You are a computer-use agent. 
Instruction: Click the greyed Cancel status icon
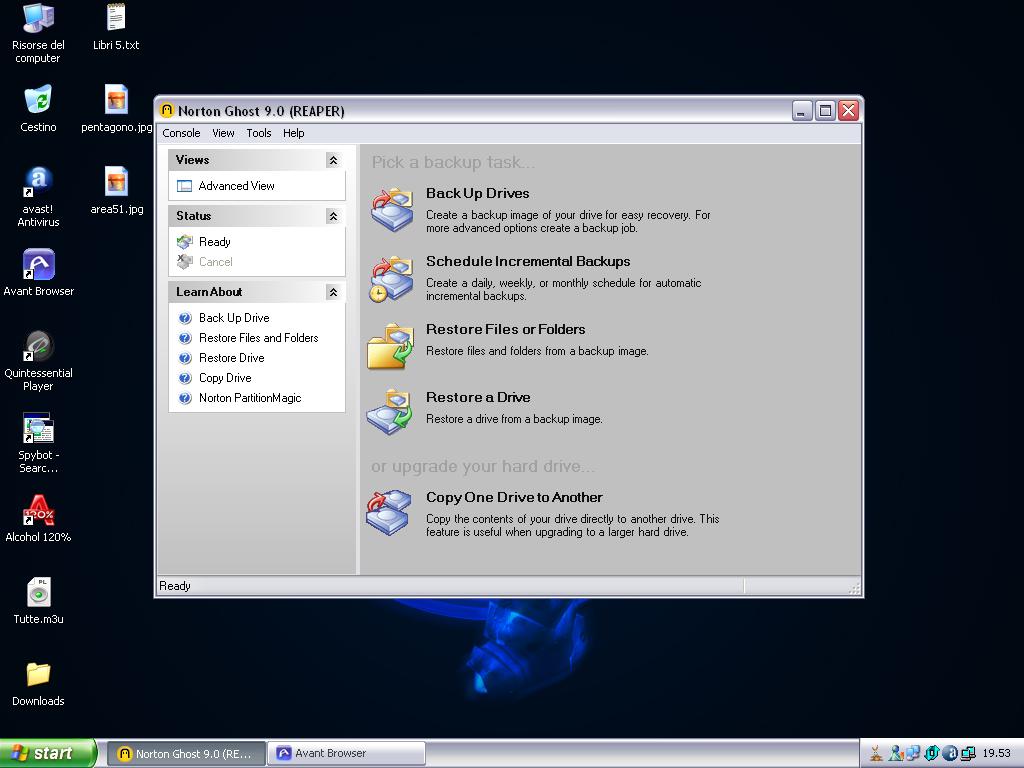click(x=185, y=262)
